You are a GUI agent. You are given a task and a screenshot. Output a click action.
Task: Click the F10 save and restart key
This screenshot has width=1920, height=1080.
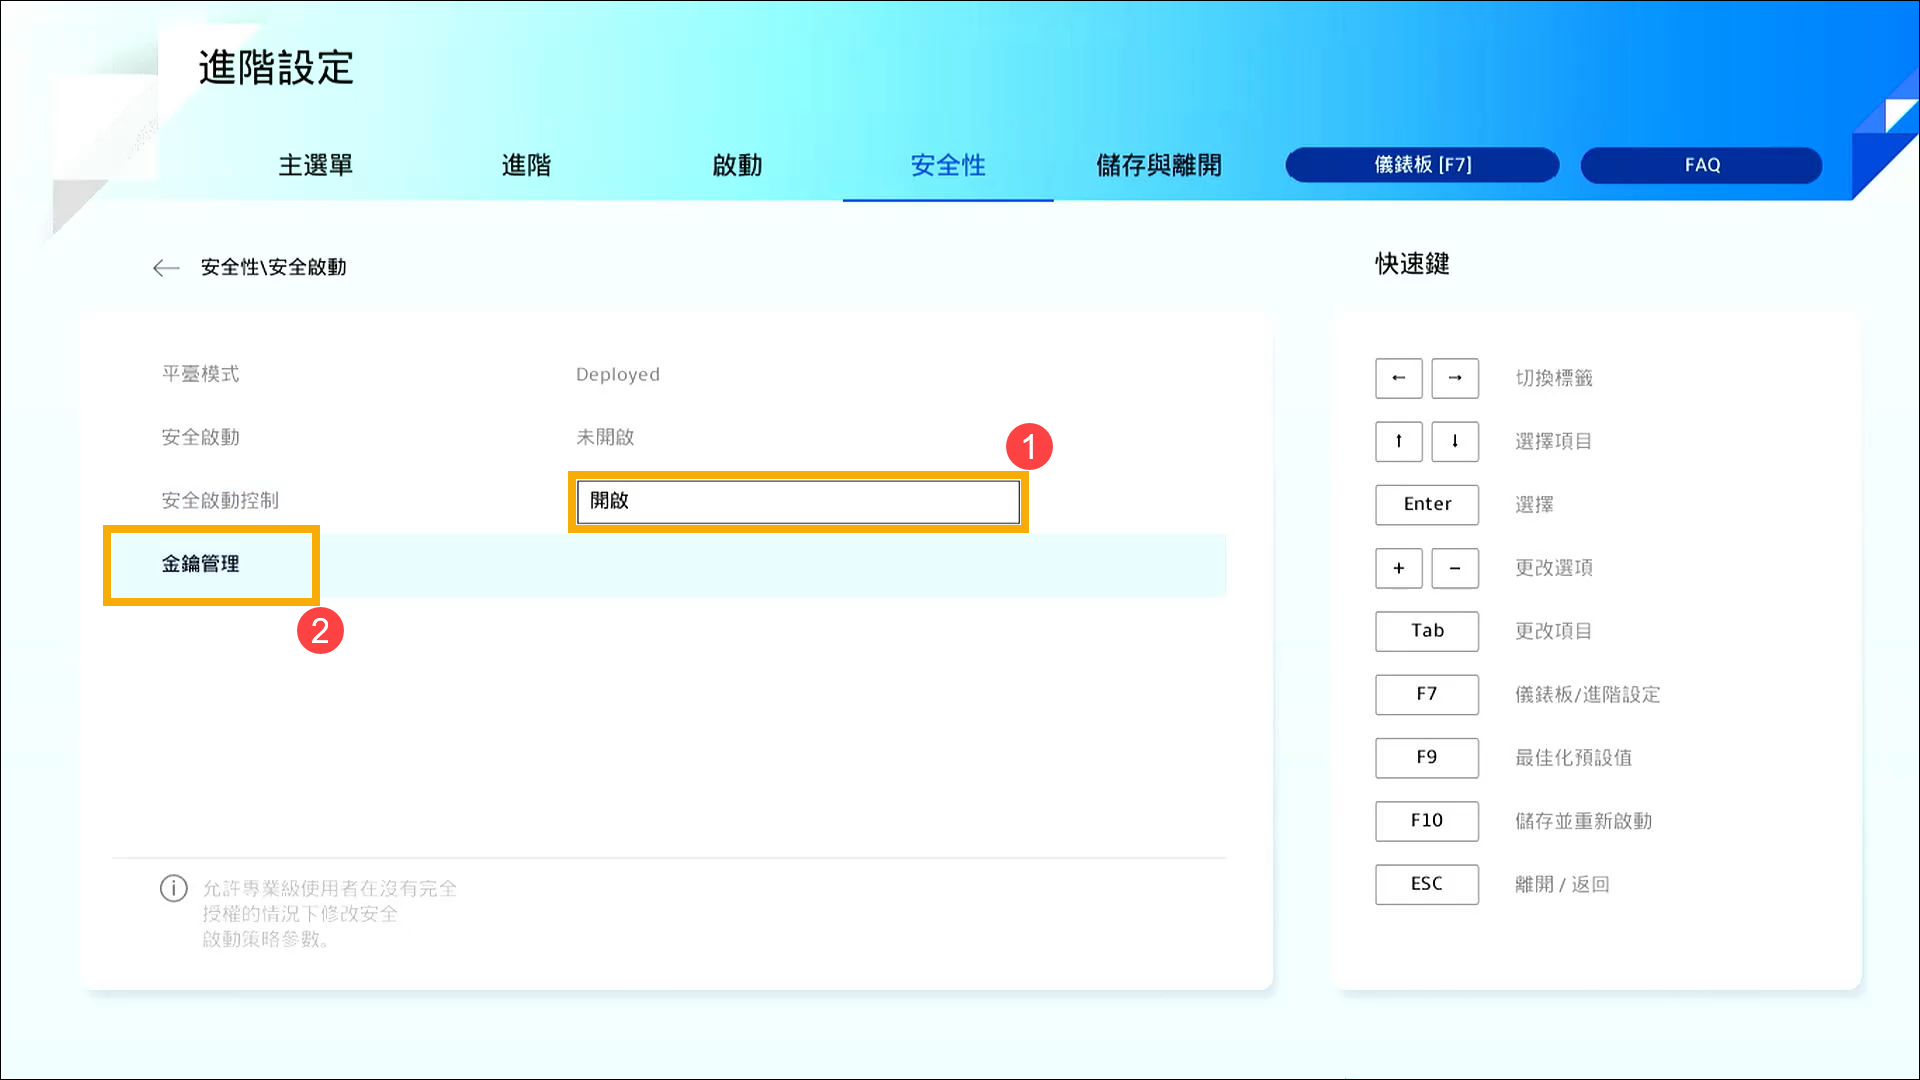(x=1426, y=821)
